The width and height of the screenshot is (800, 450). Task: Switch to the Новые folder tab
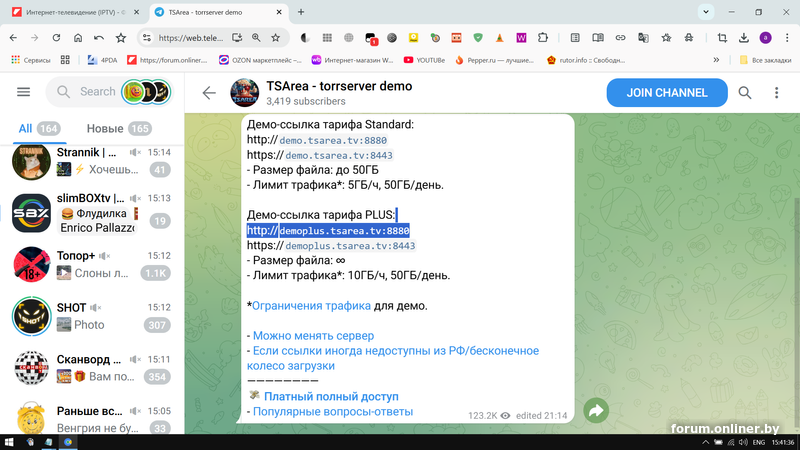119,129
